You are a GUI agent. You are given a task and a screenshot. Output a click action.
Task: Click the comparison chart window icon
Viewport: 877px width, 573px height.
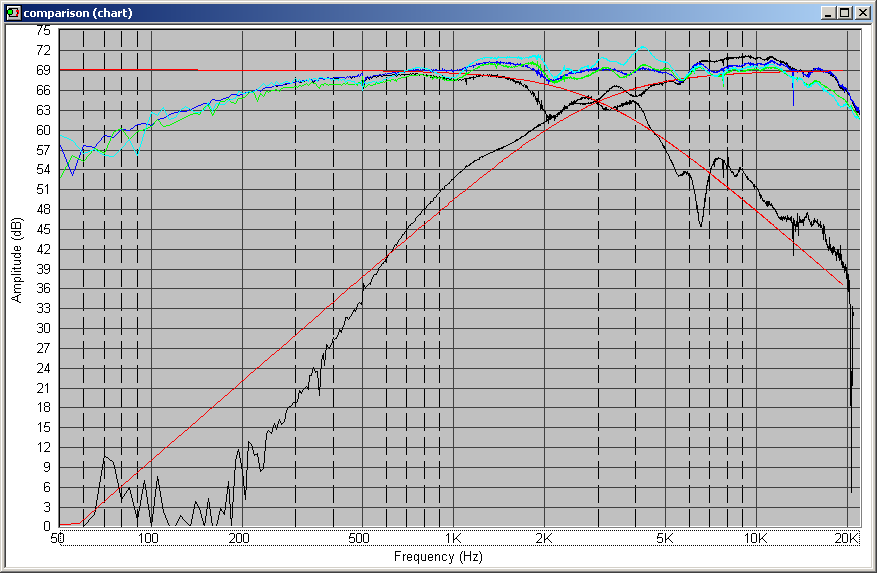13,12
